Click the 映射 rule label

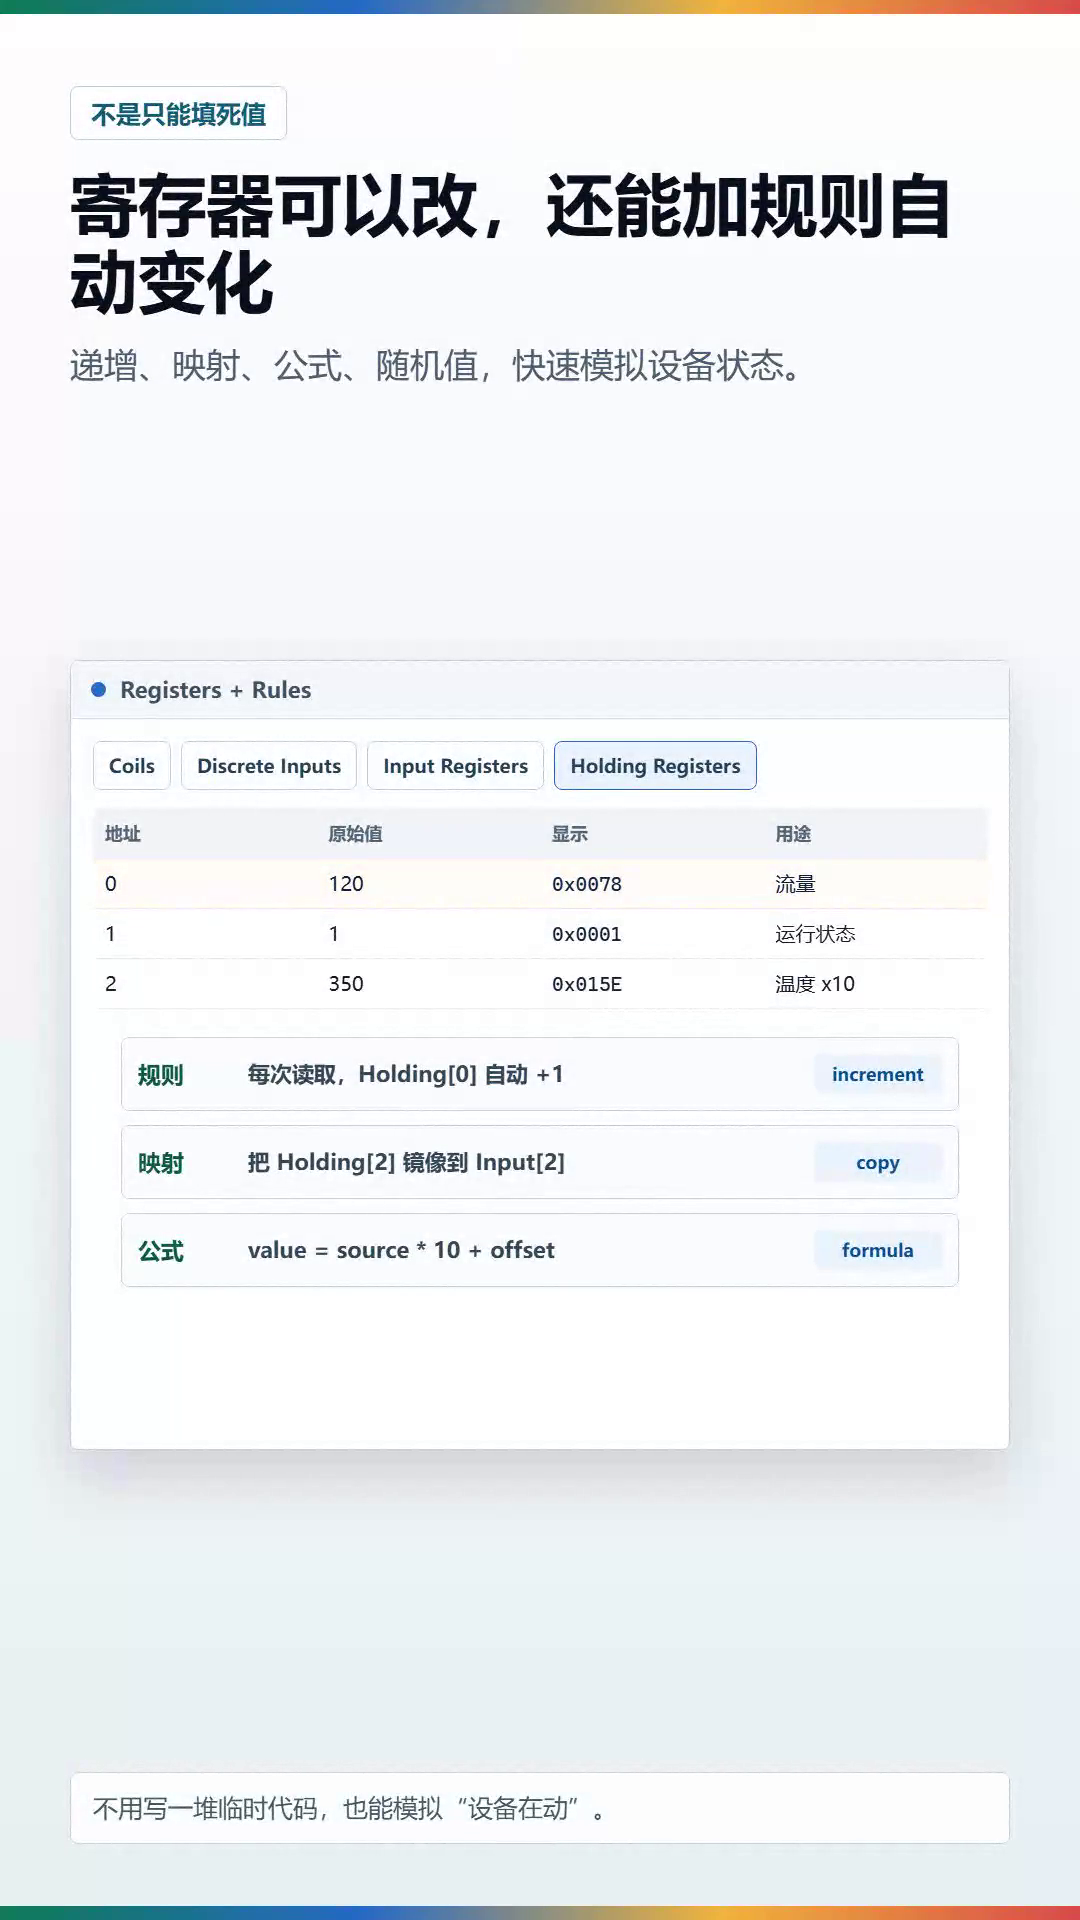coord(161,1163)
